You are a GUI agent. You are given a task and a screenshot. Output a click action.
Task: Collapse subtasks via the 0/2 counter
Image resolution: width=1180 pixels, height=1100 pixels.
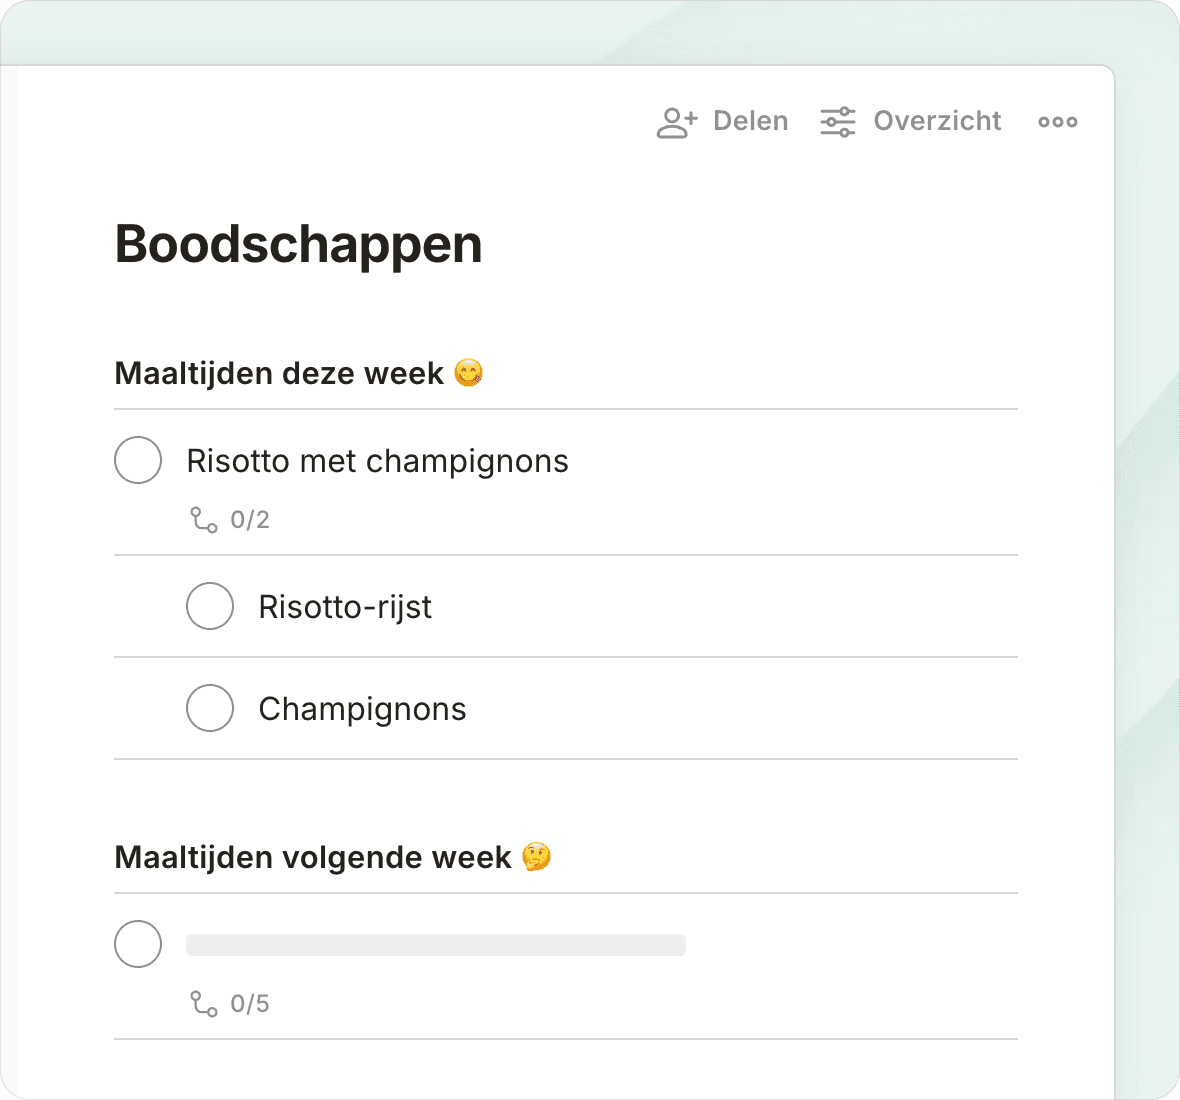[x=250, y=520]
